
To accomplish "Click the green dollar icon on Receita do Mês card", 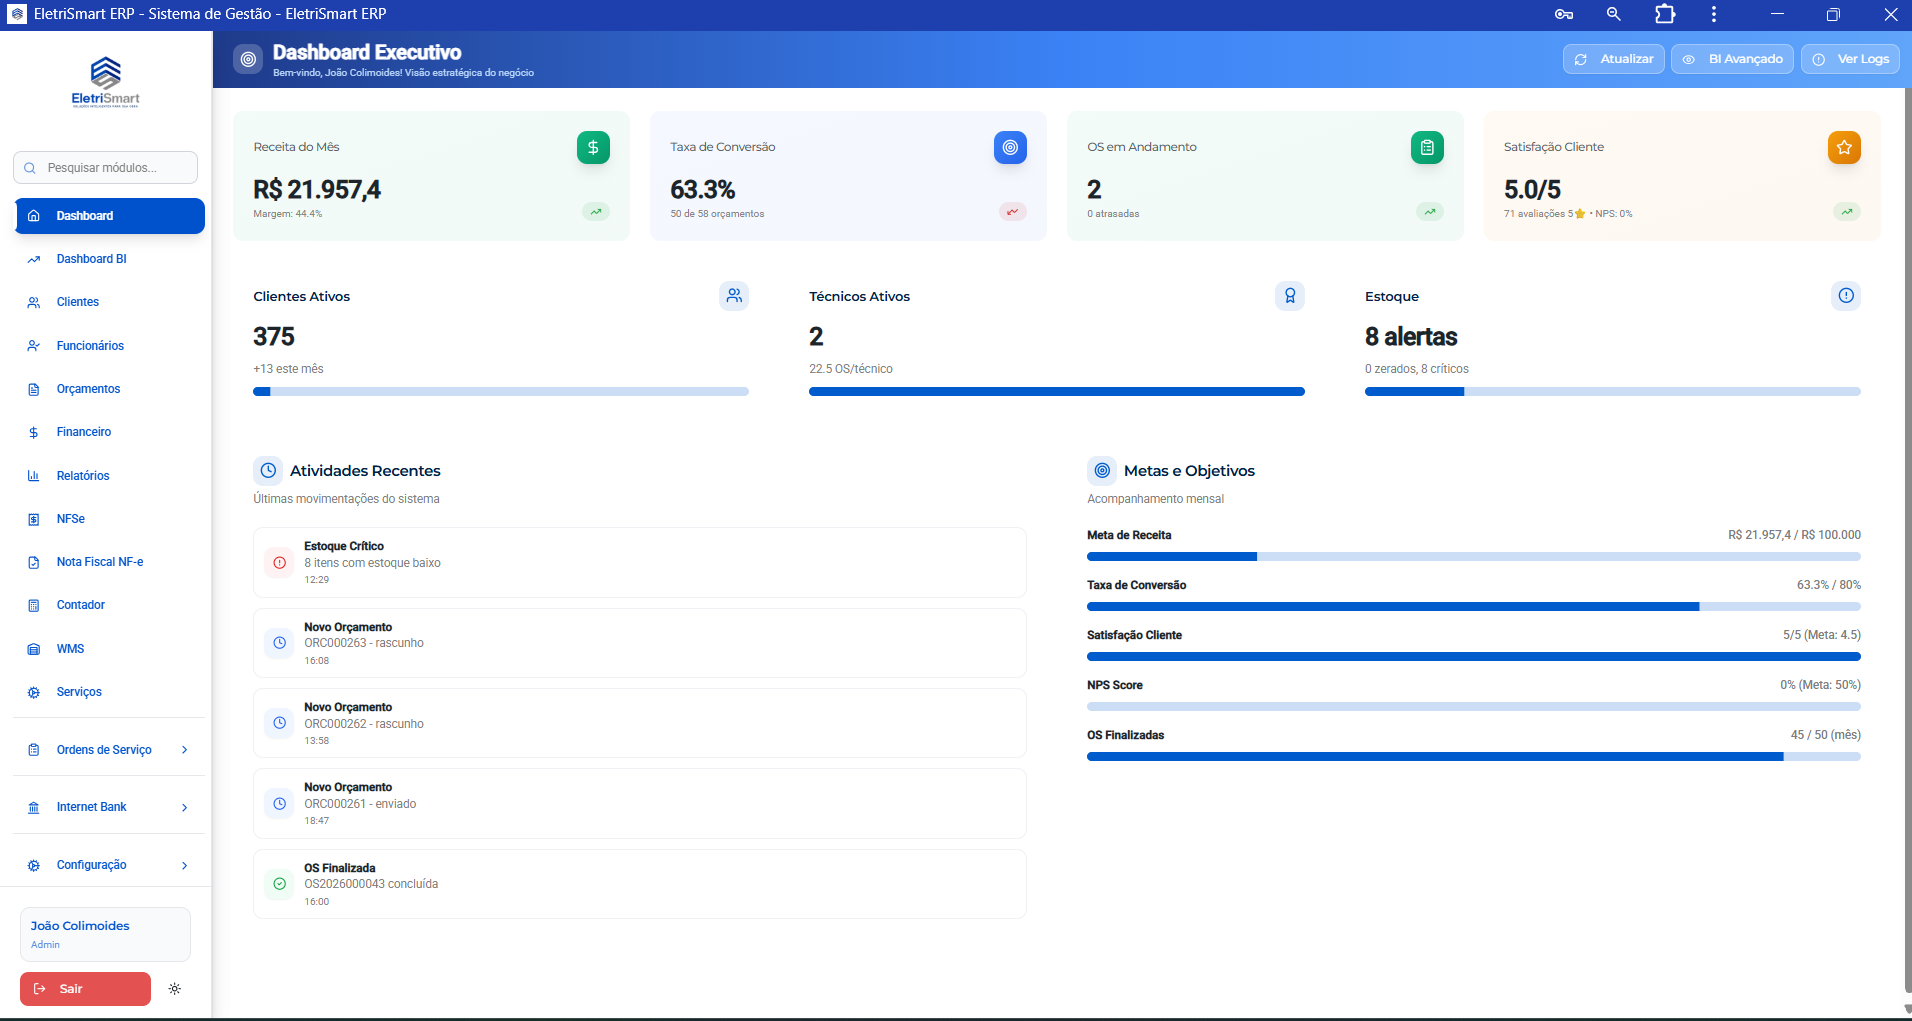I will tap(593, 147).
